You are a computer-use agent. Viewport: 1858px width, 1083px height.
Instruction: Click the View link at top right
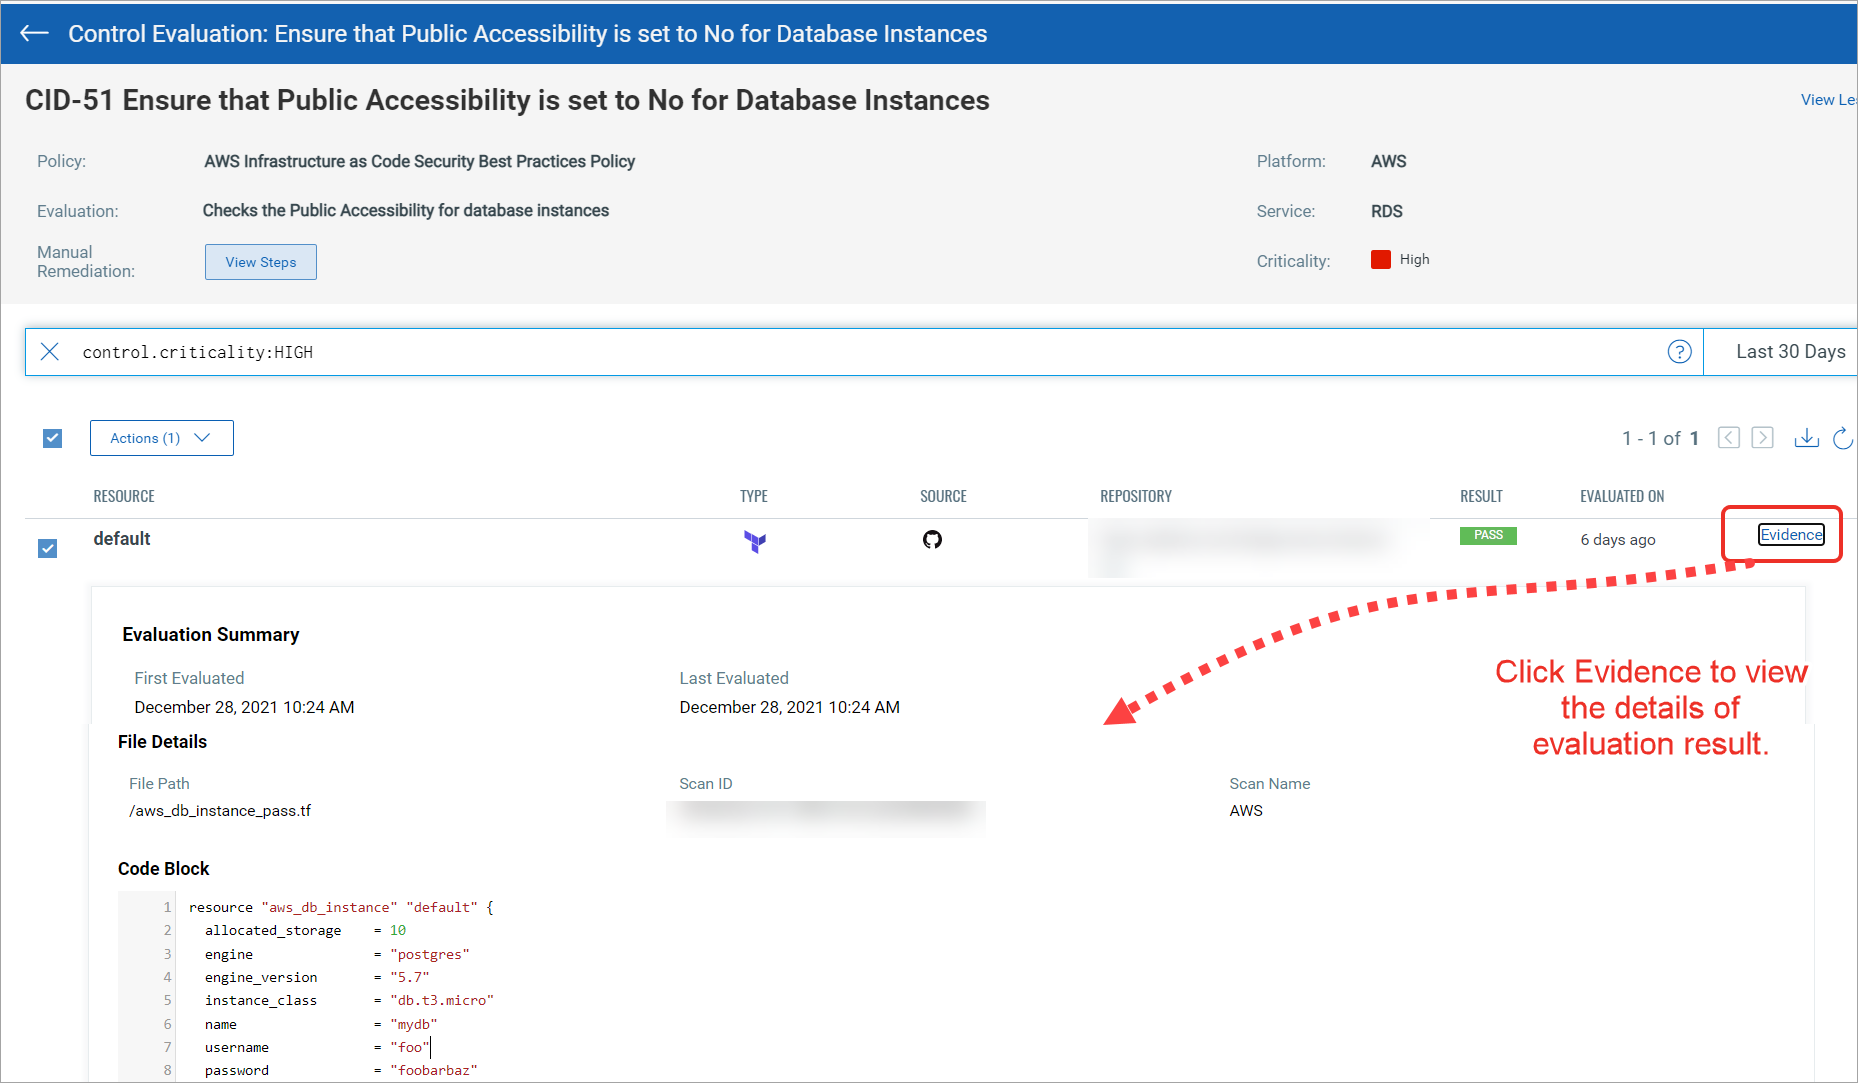click(1828, 100)
